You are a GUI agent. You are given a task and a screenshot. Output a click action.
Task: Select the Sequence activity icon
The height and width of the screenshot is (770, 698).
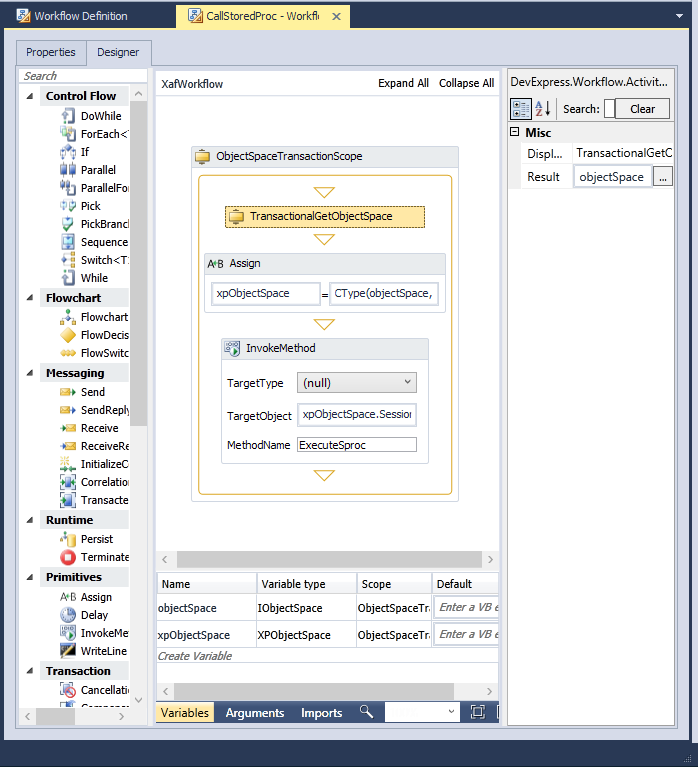pos(68,242)
